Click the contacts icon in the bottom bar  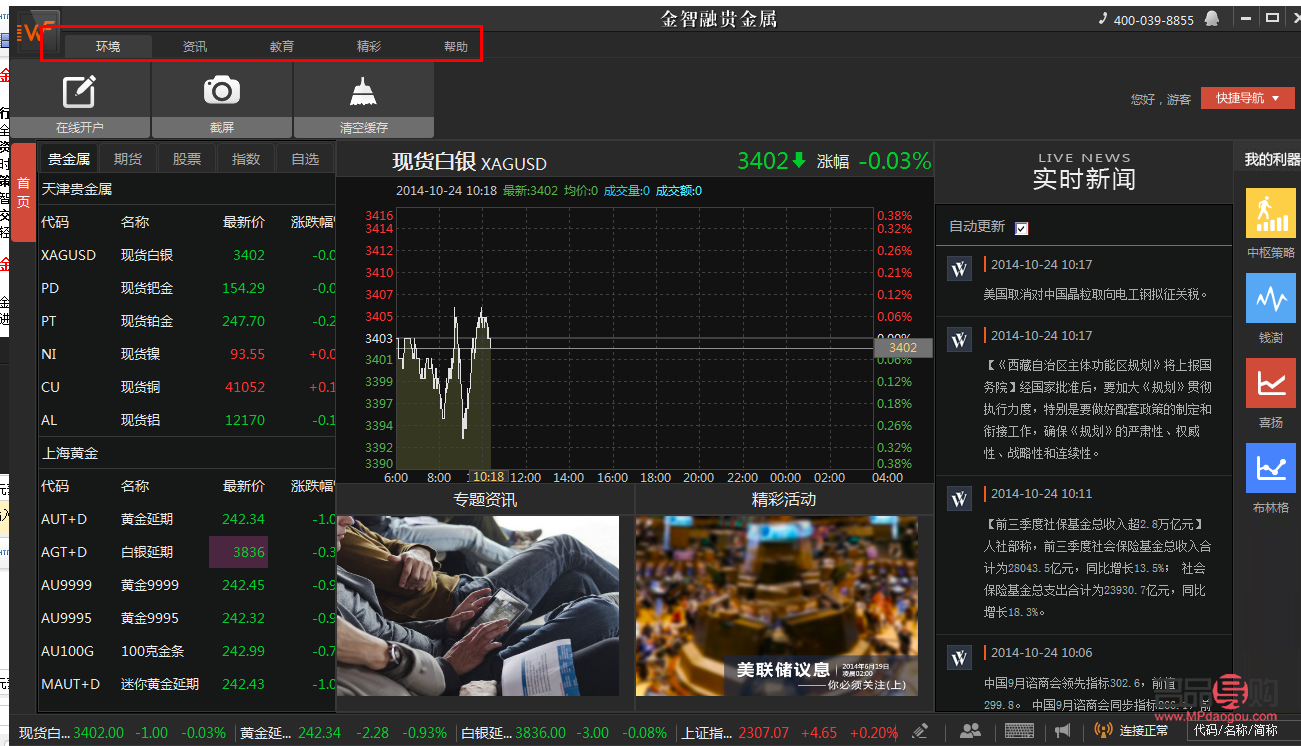pos(971,732)
